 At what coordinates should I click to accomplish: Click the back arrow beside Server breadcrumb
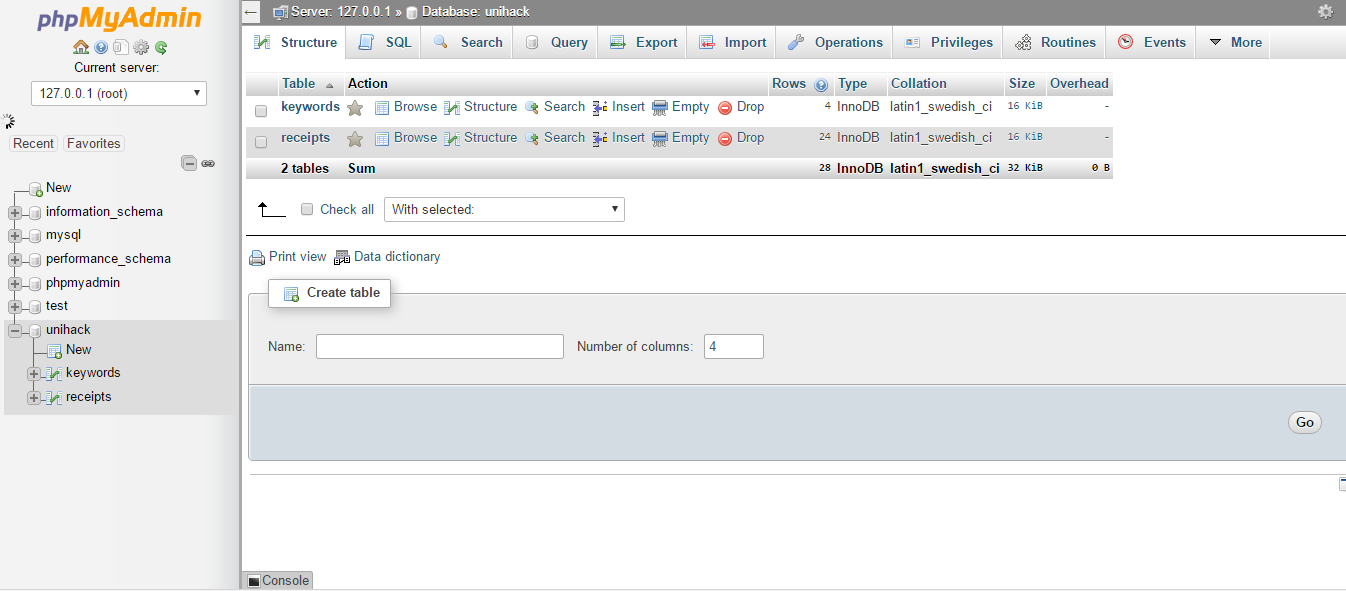(x=252, y=12)
